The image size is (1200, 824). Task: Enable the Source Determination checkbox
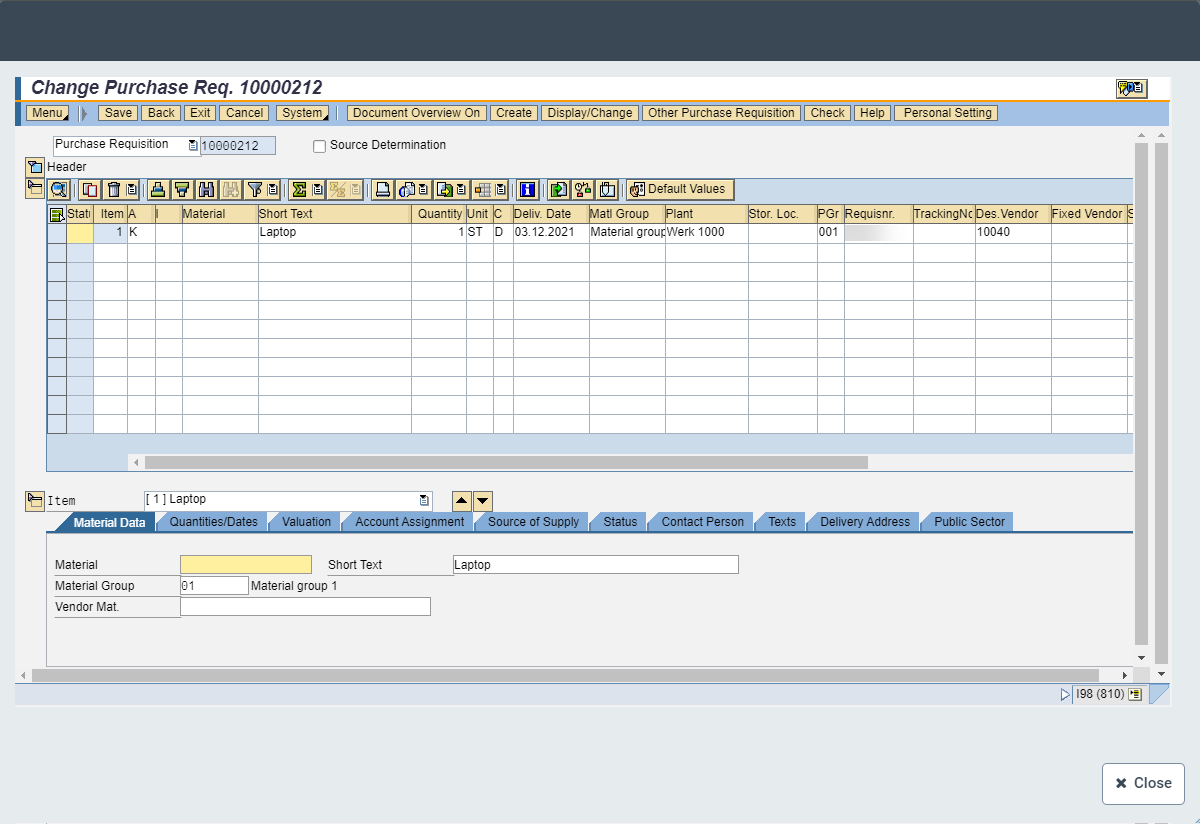tap(320, 146)
